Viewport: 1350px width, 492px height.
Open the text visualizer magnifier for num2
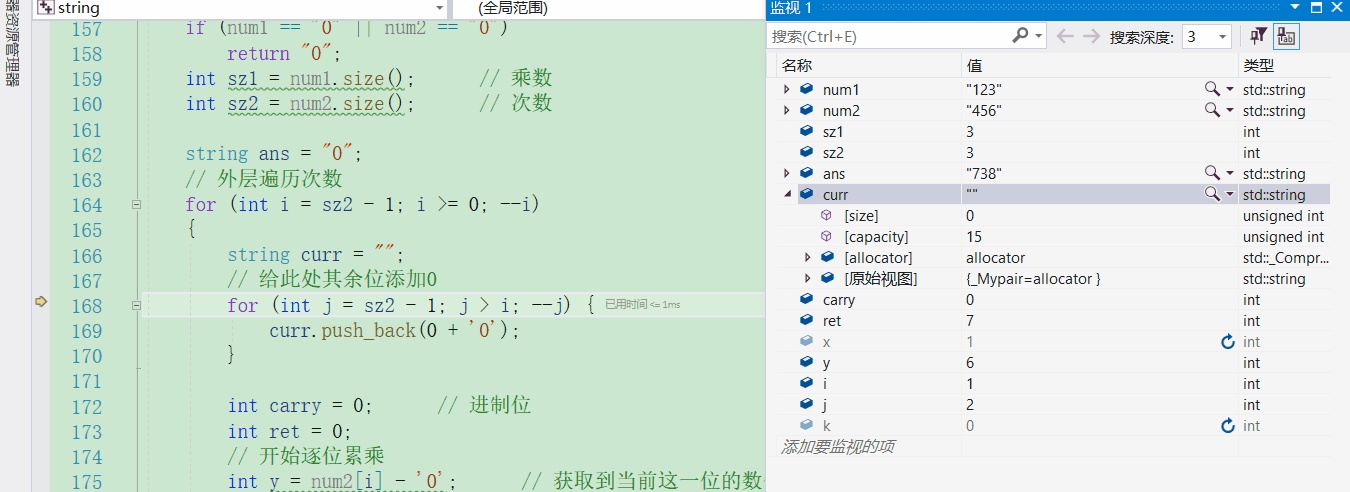pos(1212,111)
